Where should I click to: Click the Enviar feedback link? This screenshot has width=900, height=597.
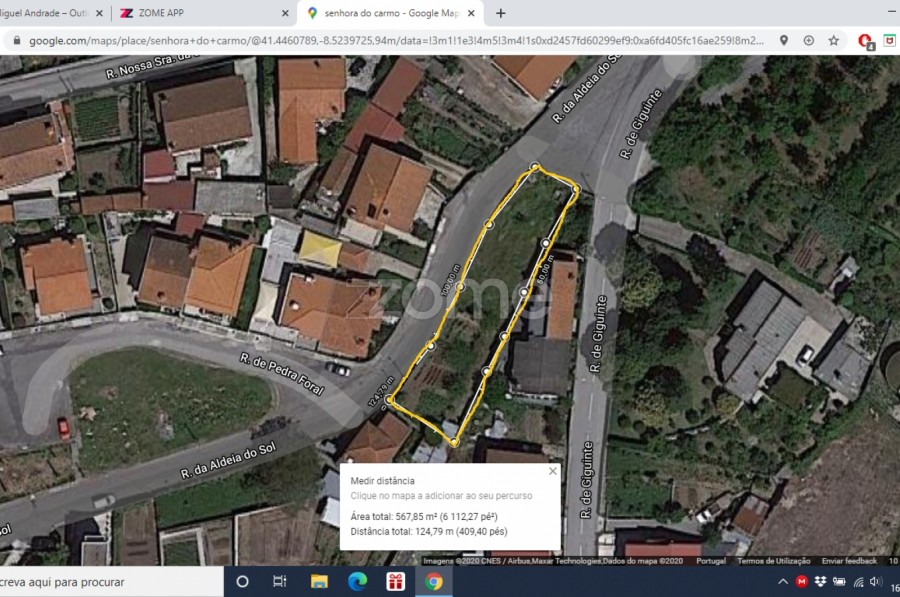point(849,561)
